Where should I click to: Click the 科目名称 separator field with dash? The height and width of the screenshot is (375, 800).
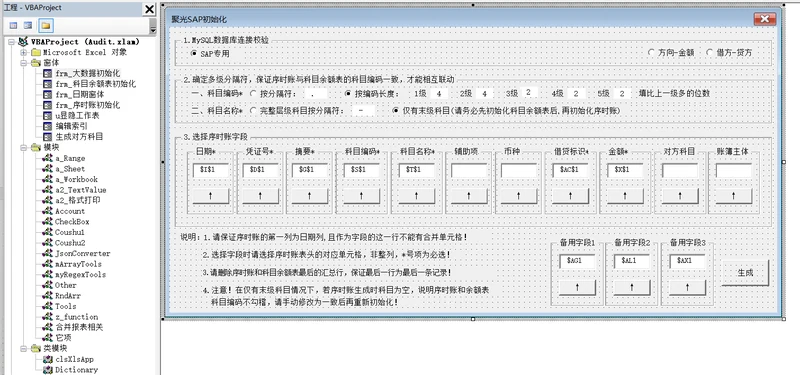[363, 110]
